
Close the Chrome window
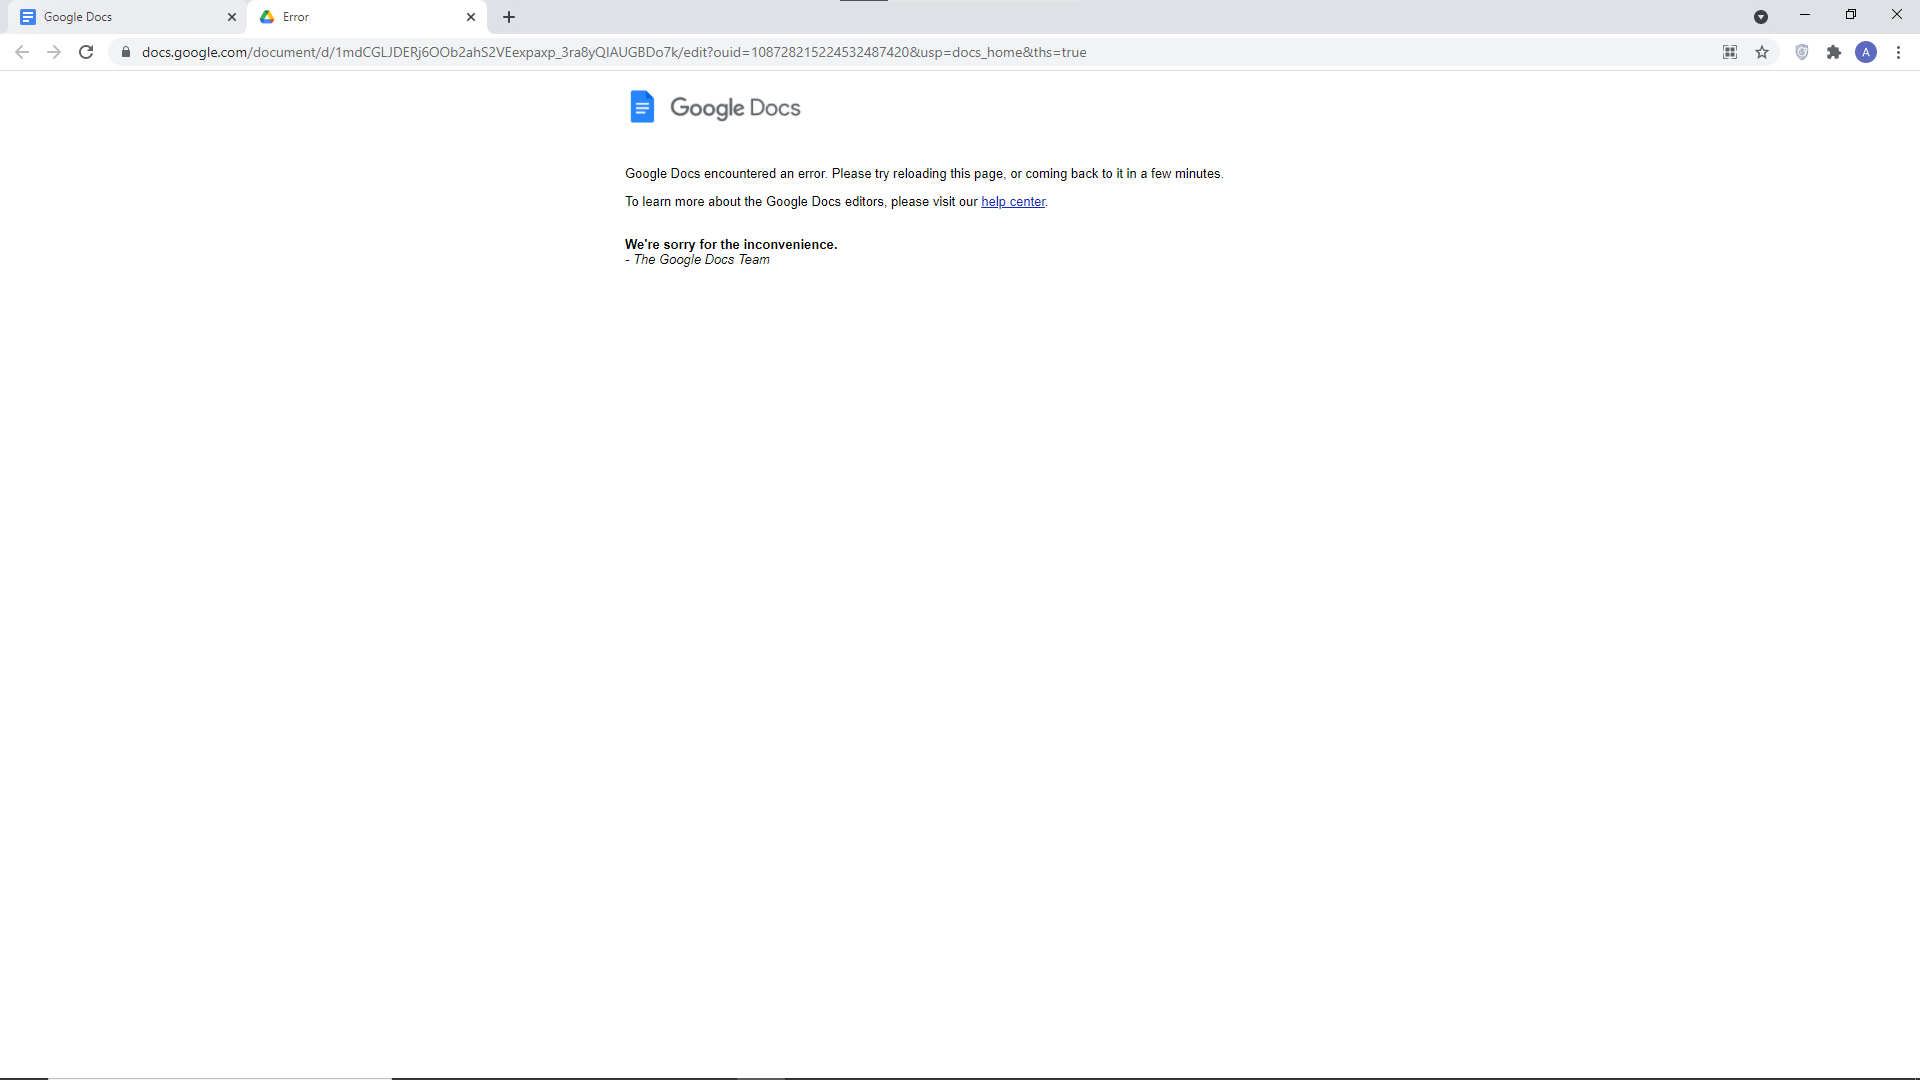point(1897,15)
